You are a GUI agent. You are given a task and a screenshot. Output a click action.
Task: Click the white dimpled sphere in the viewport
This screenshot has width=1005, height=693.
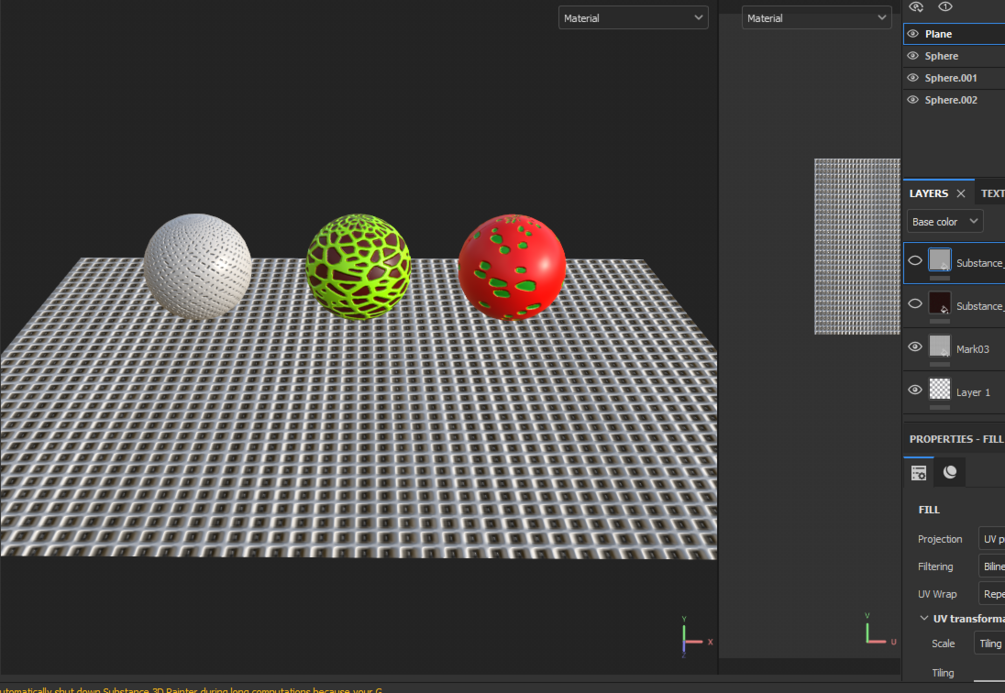coord(197,266)
